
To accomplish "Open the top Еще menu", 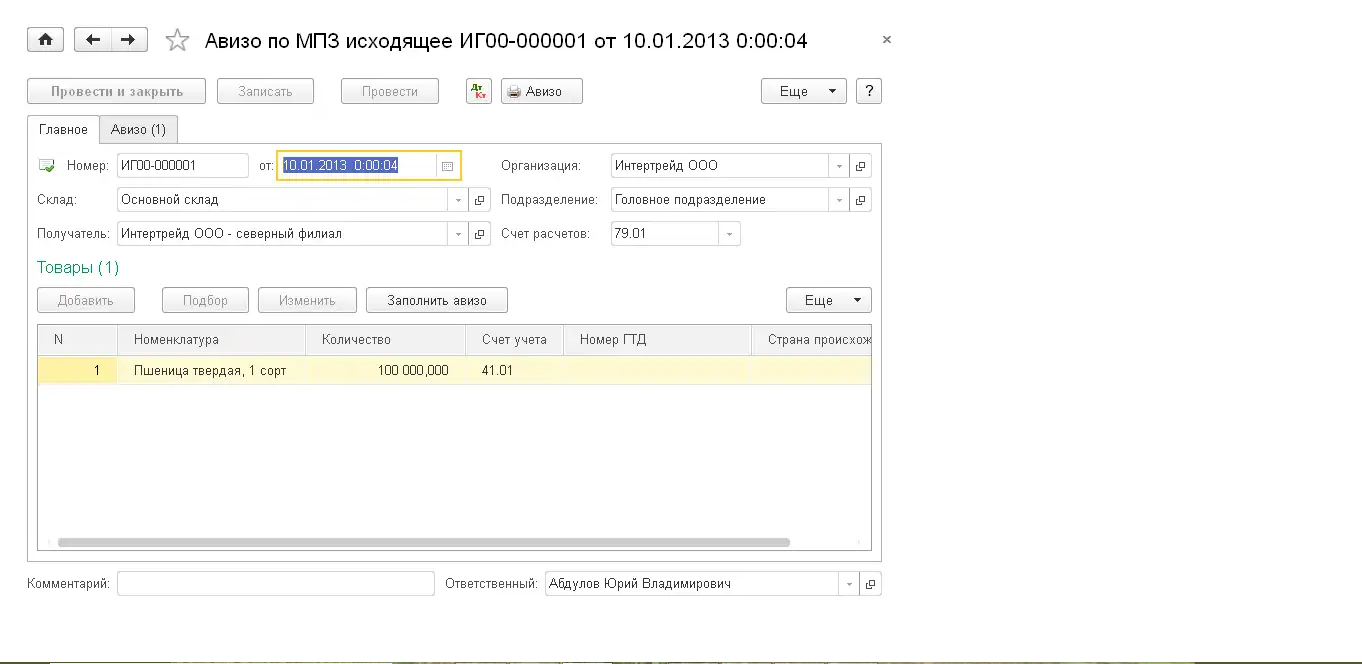I will point(803,91).
